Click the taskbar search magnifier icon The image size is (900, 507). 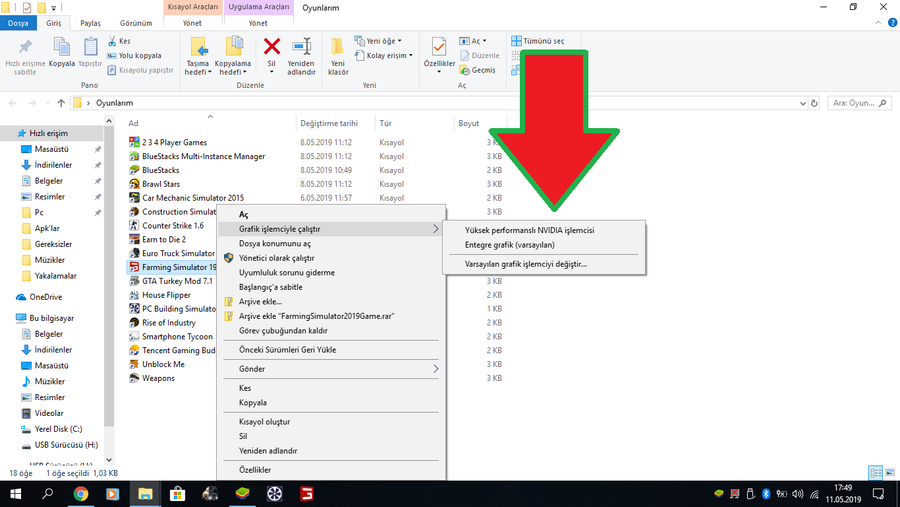(48, 494)
